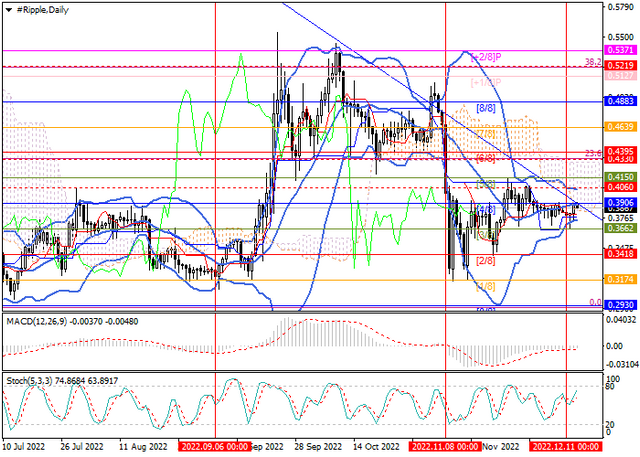Viewport: 640px width, 457px height.
Task: Click the 28 Sep 2022 date on time axis
Action: (318, 446)
